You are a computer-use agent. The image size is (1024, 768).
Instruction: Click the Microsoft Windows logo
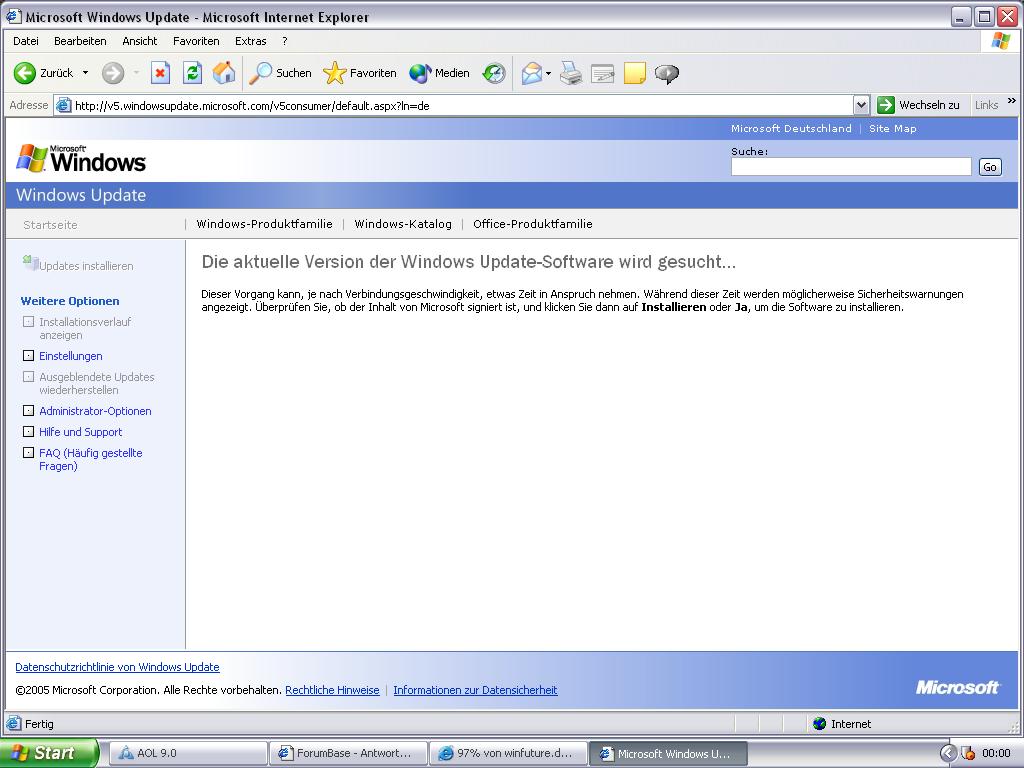(x=81, y=159)
